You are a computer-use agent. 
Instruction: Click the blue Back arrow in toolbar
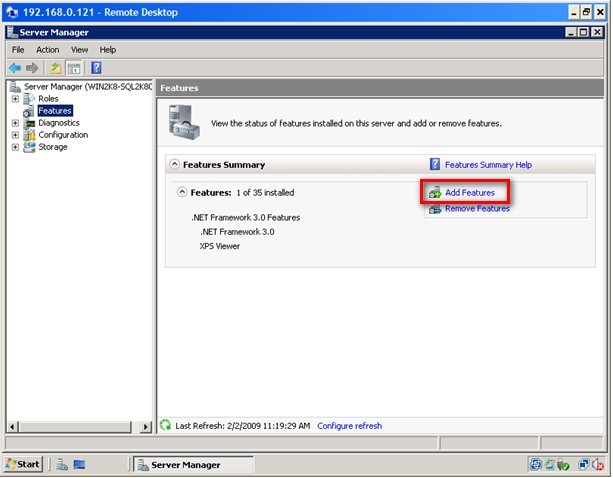[x=15, y=68]
